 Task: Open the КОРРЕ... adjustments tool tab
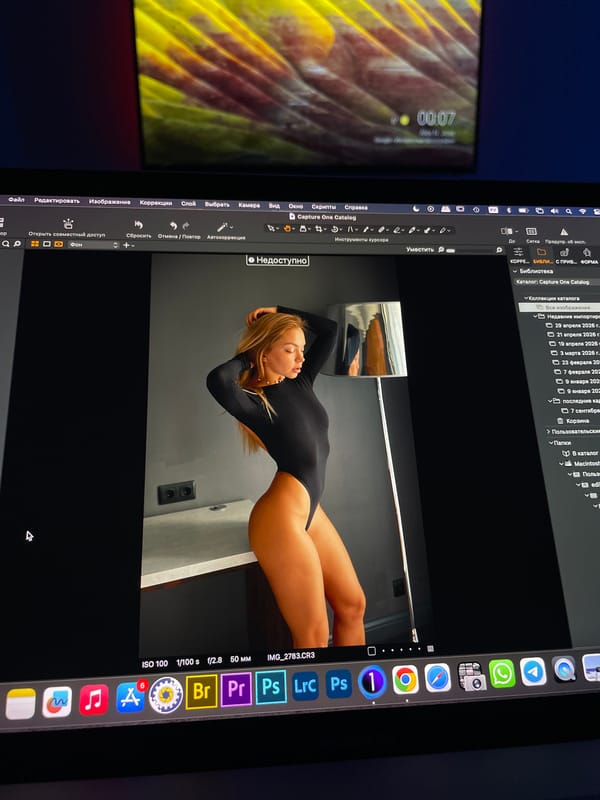pos(519,255)
